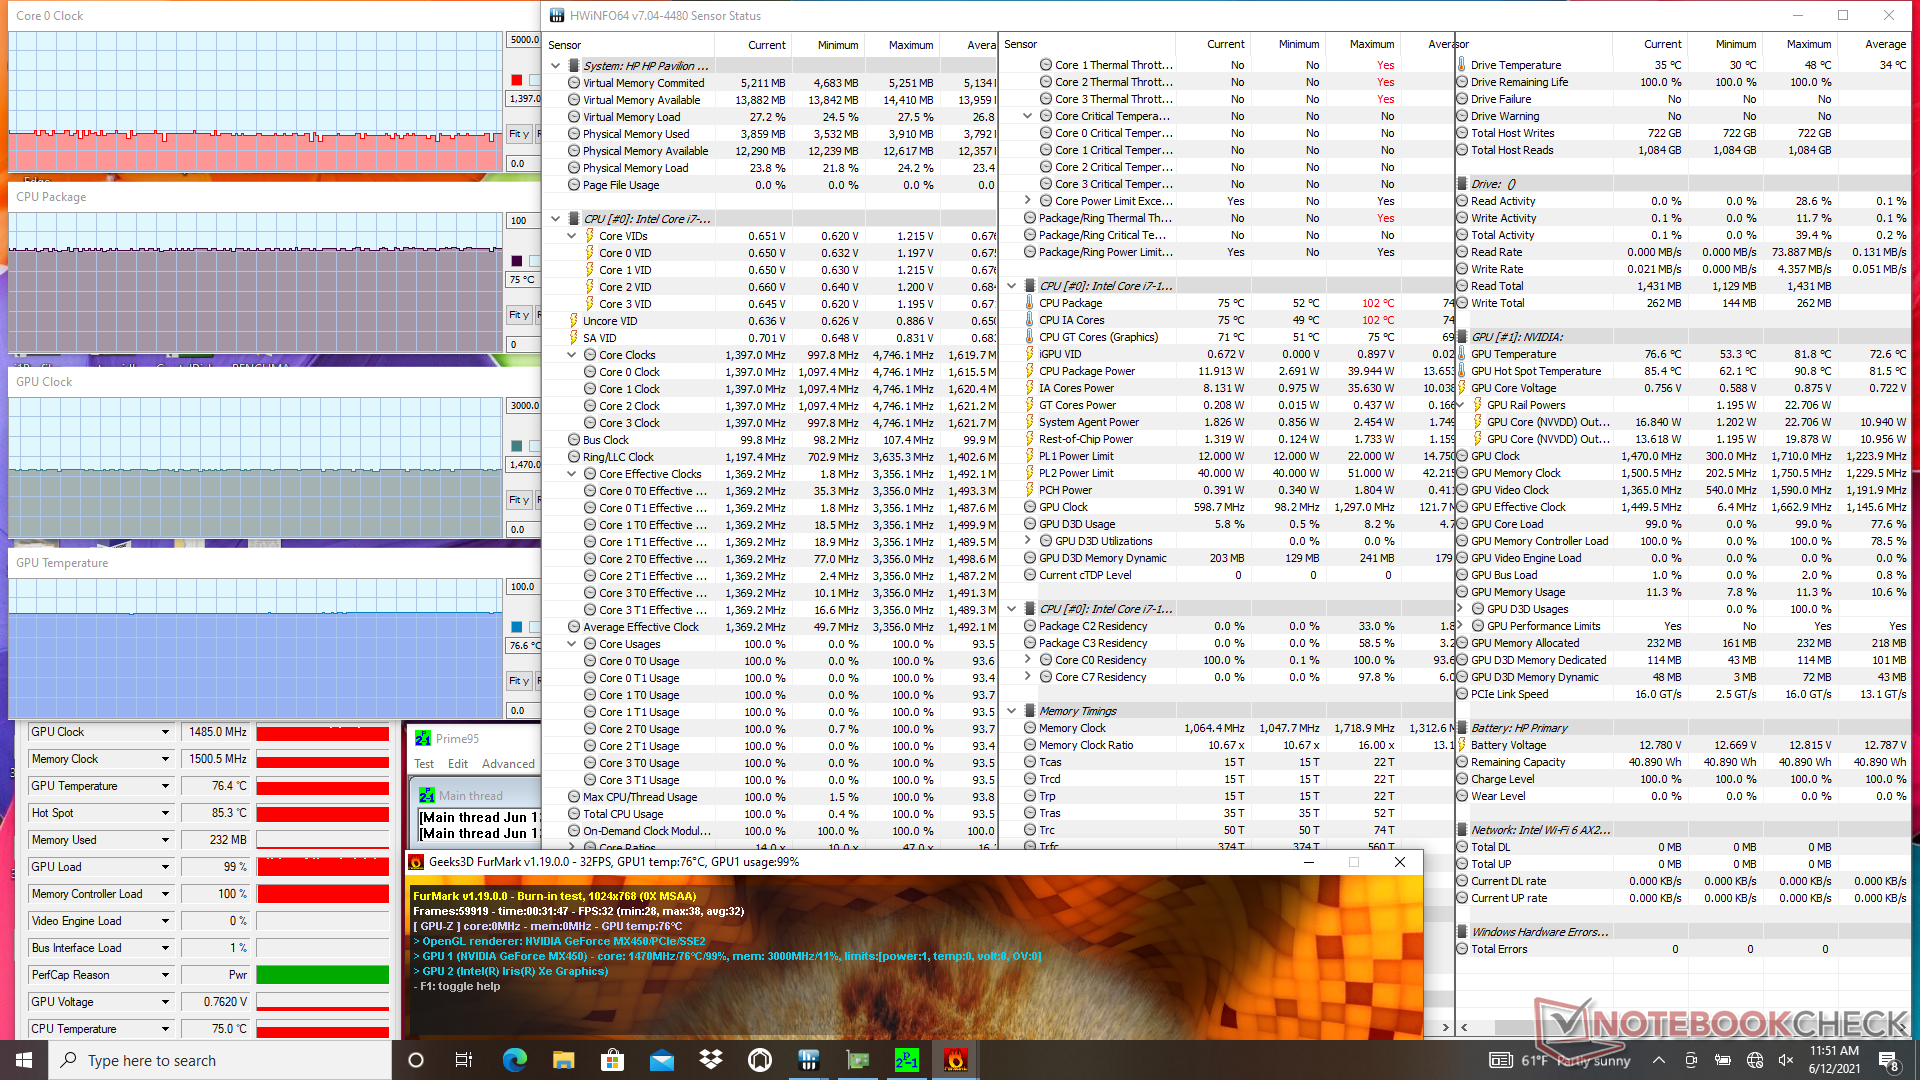Collapse the System: HP HP Pavilion sensor group
The height and width of the screenshot is (1080, 1920).
[556, 66]
